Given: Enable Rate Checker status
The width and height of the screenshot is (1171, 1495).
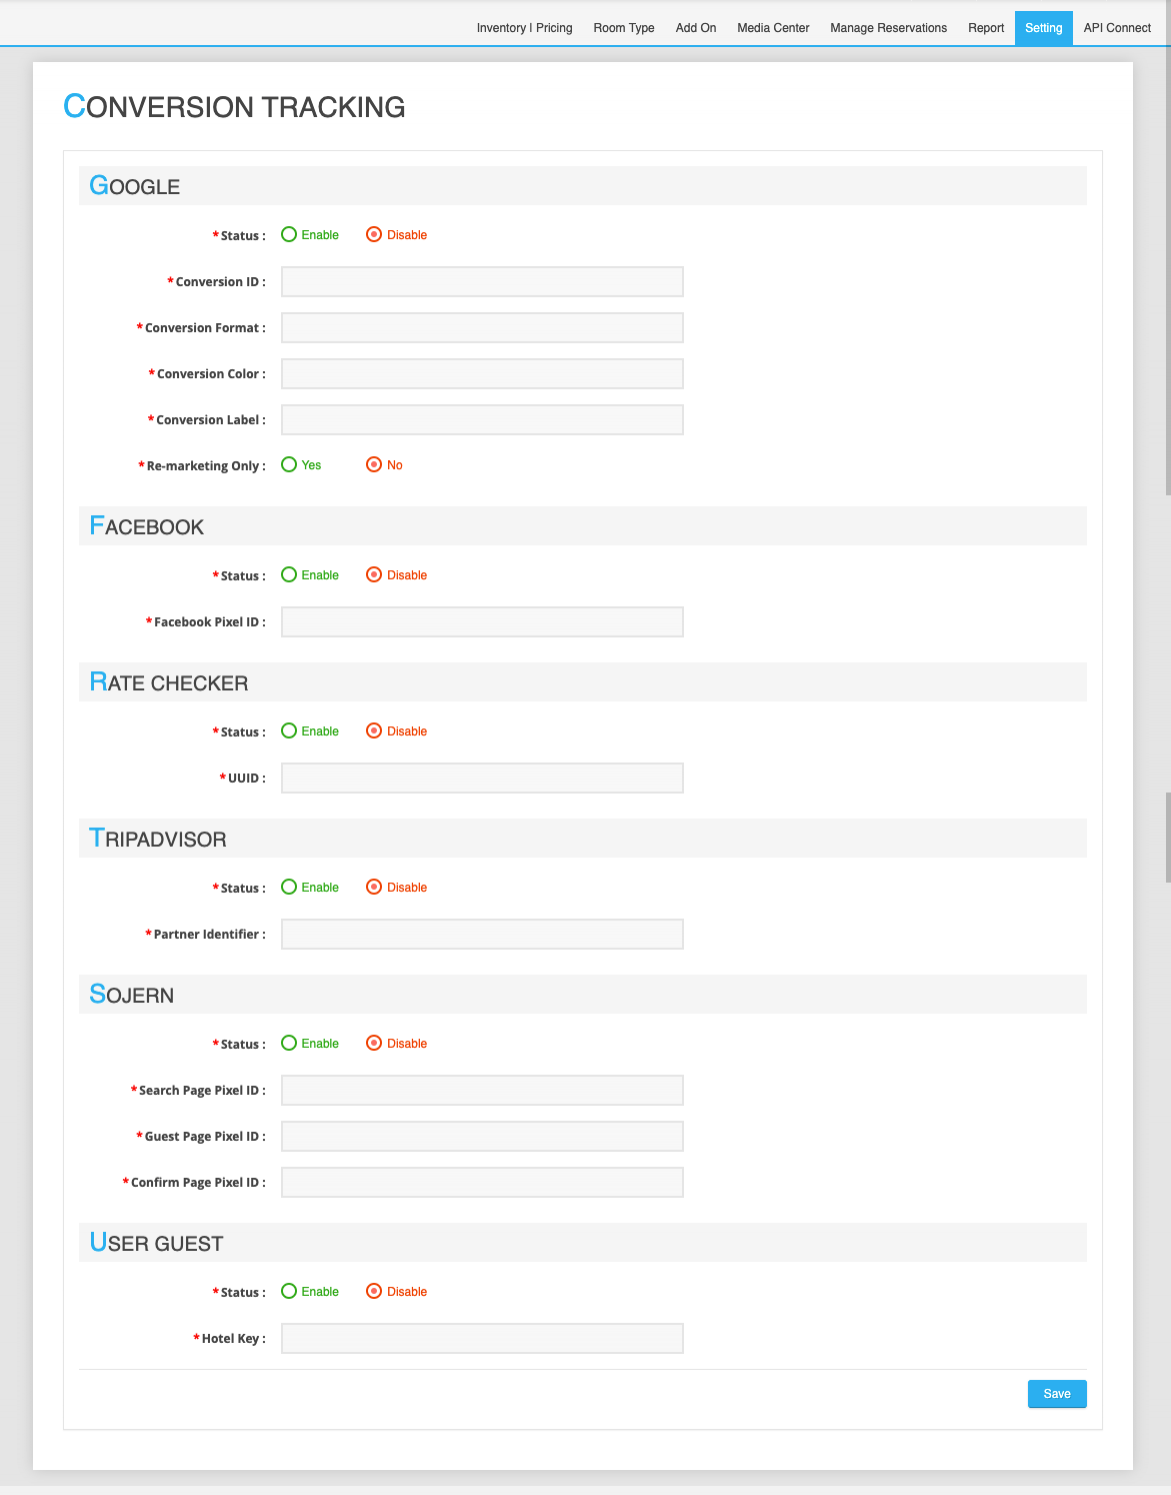Looking at the screenshot, I should pos(289,731).
